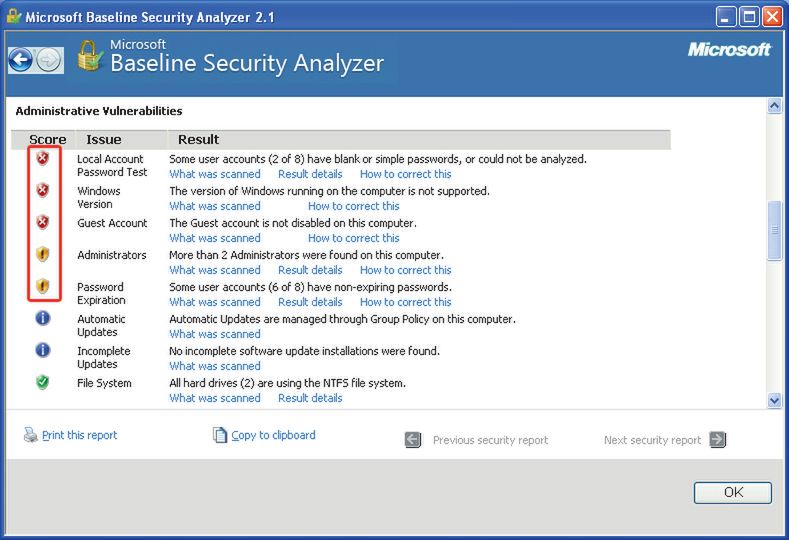
Task: Click the greyed Forward arrow button
Action: [48, 60]
